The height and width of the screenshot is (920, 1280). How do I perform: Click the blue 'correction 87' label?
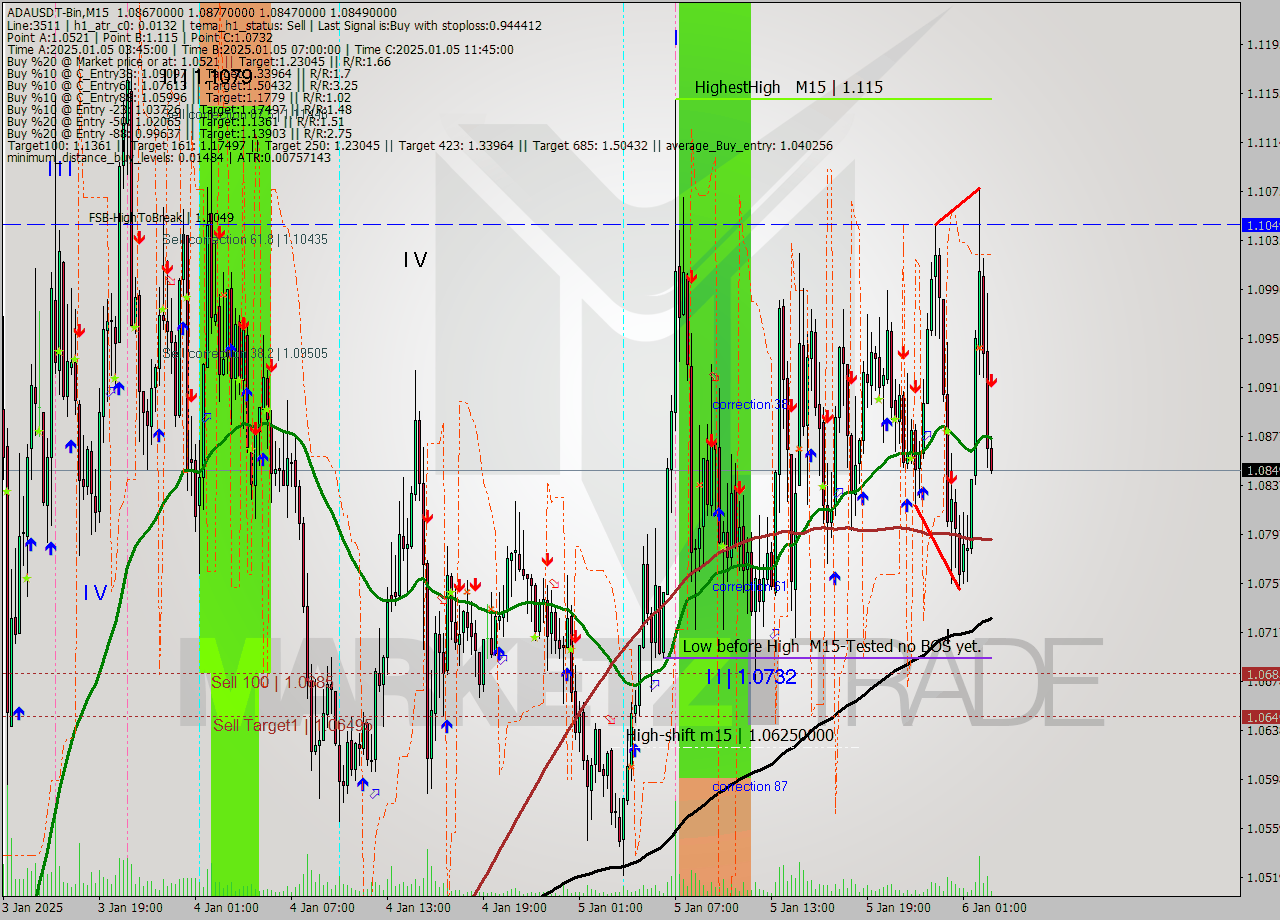click(750, 787)
